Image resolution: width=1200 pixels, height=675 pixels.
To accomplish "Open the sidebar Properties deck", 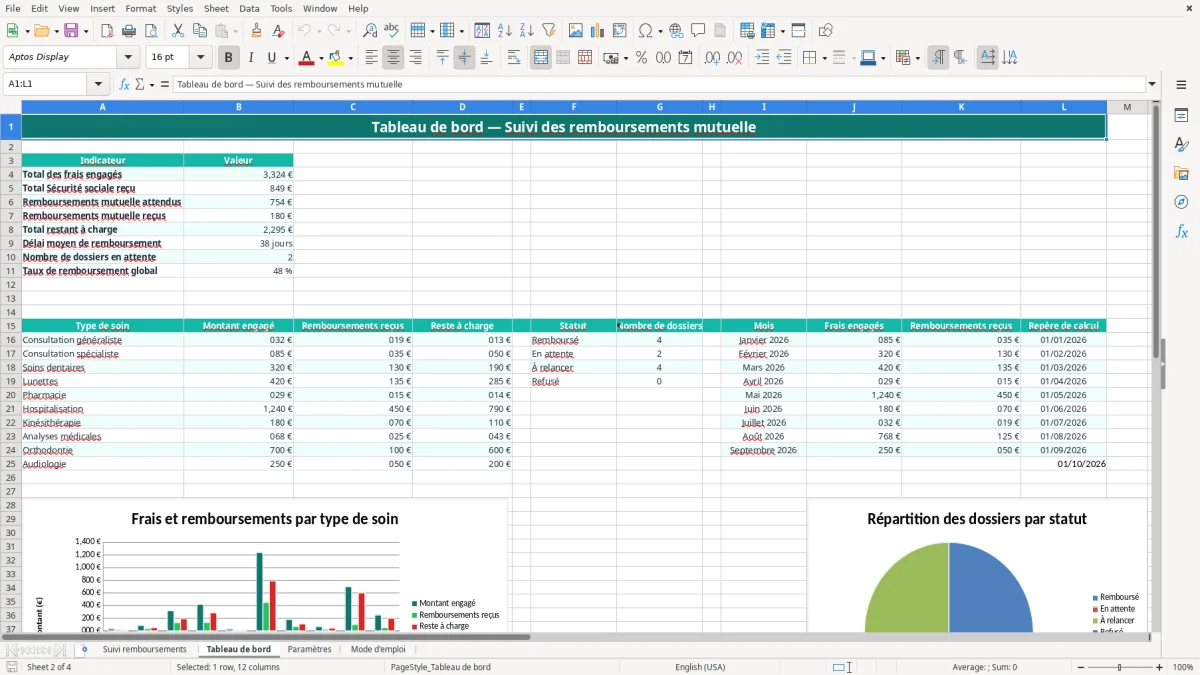I will click(1181, 116).
